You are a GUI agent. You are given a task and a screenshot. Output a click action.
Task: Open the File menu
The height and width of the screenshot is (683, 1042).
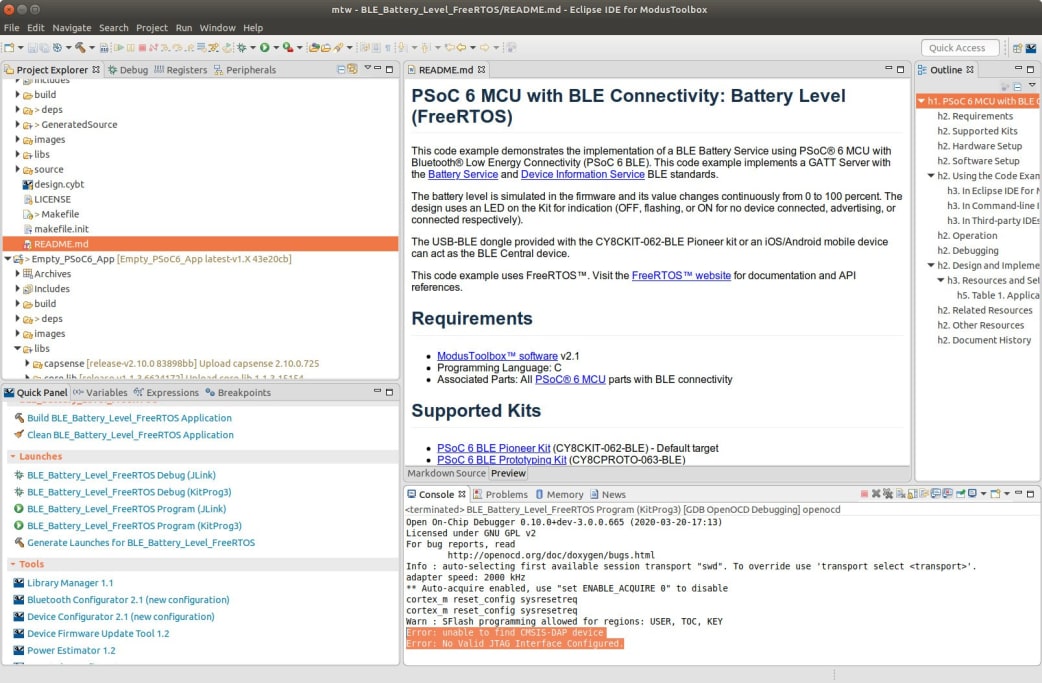point(11,28)
